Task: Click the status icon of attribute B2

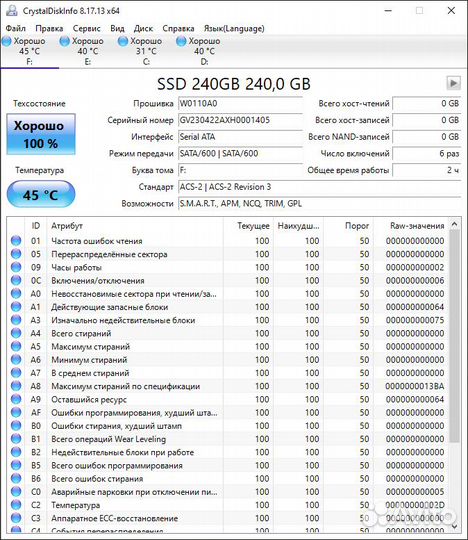Action: pos(16,452)
